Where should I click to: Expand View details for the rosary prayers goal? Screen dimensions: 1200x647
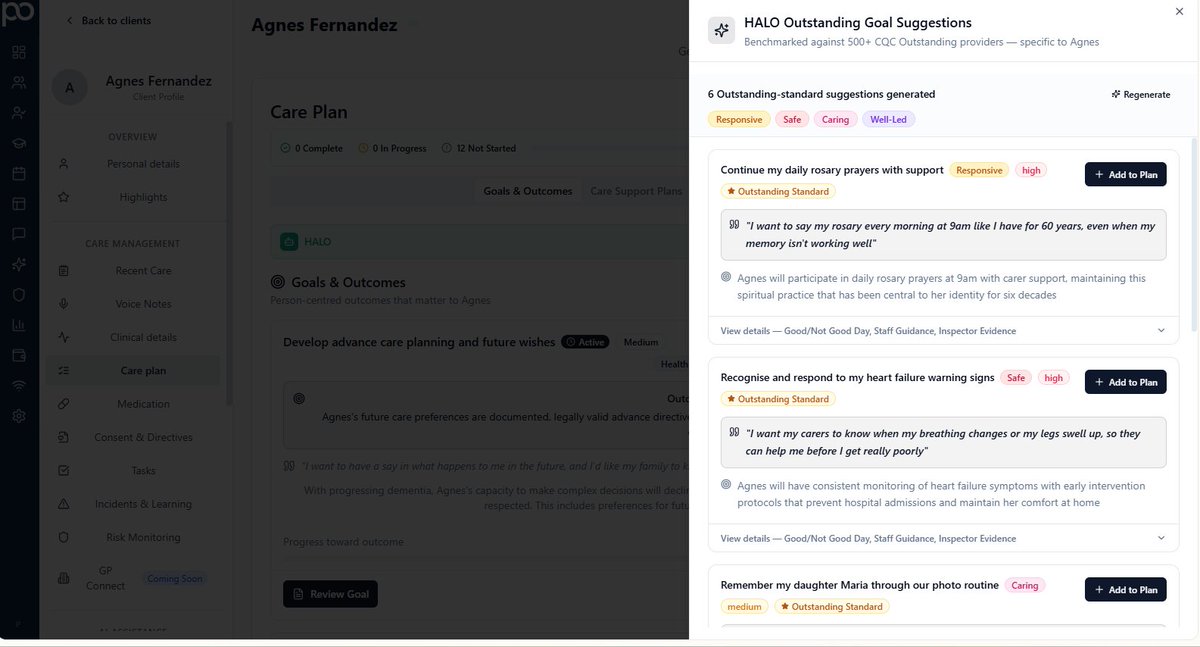(x=943, y=330)
